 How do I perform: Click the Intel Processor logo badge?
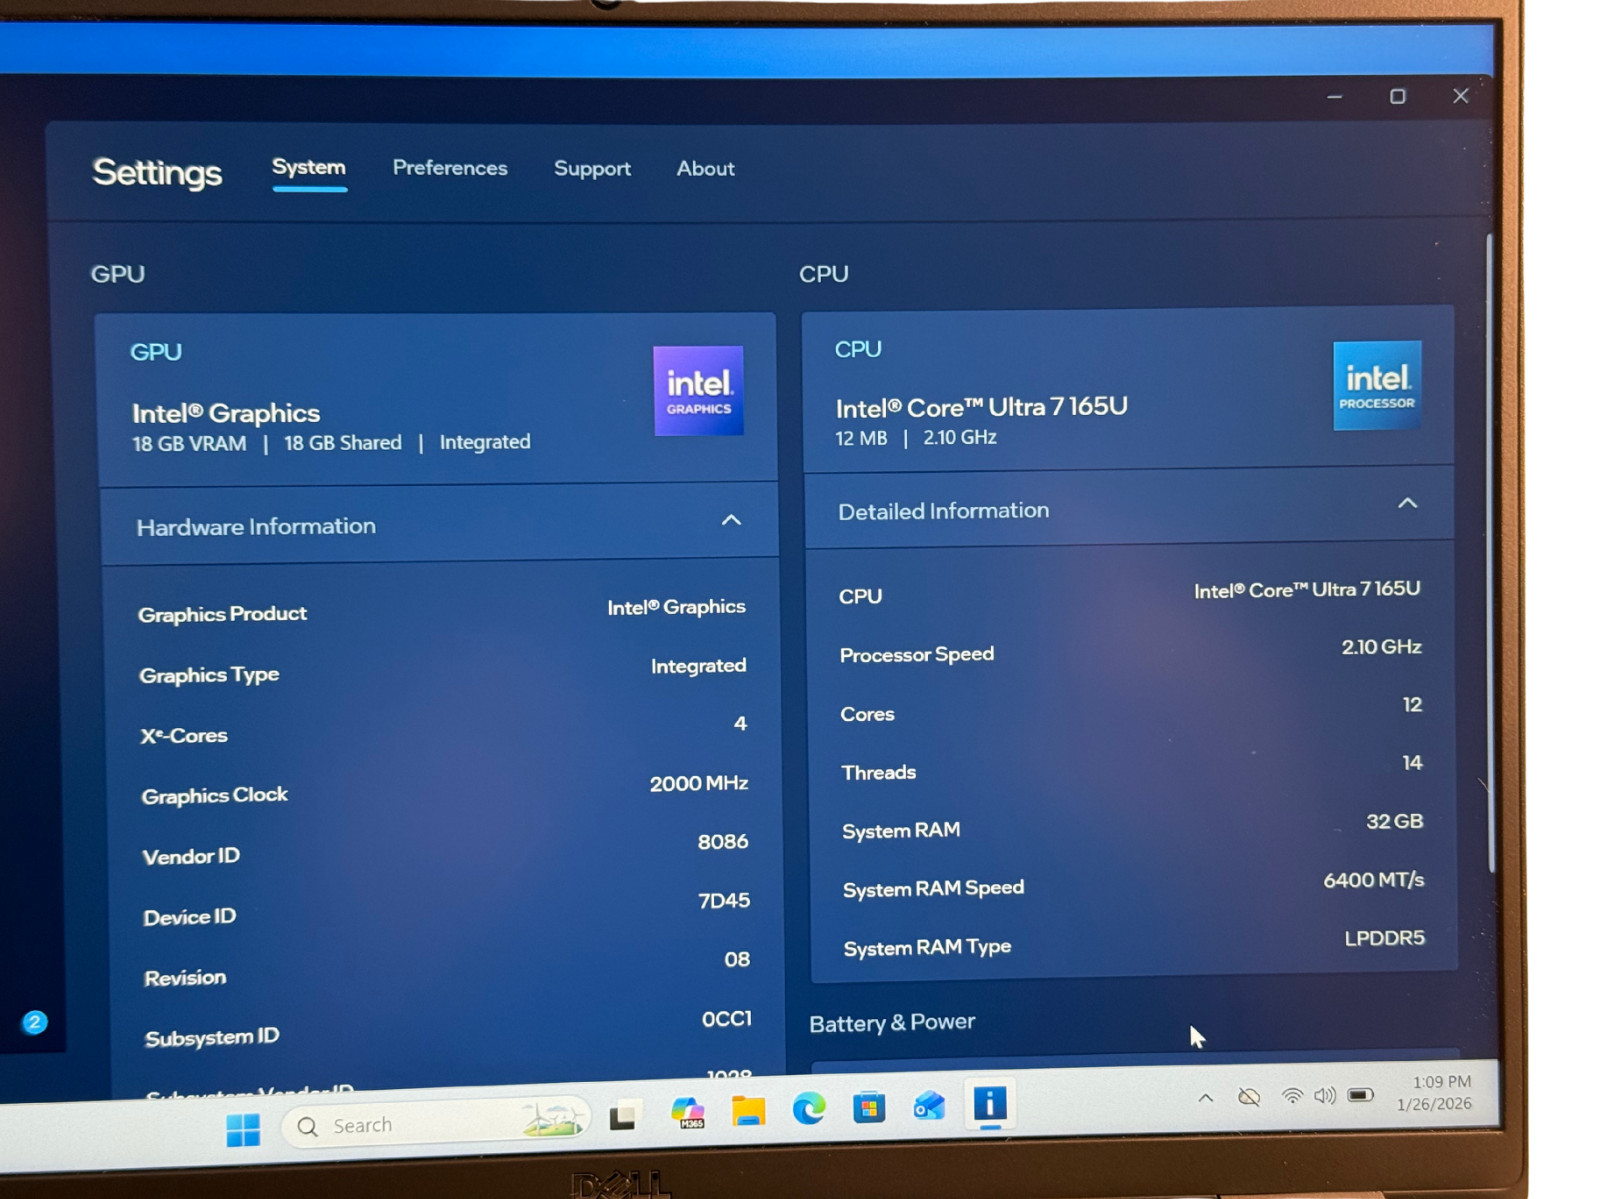click(x=1377, y=386)
